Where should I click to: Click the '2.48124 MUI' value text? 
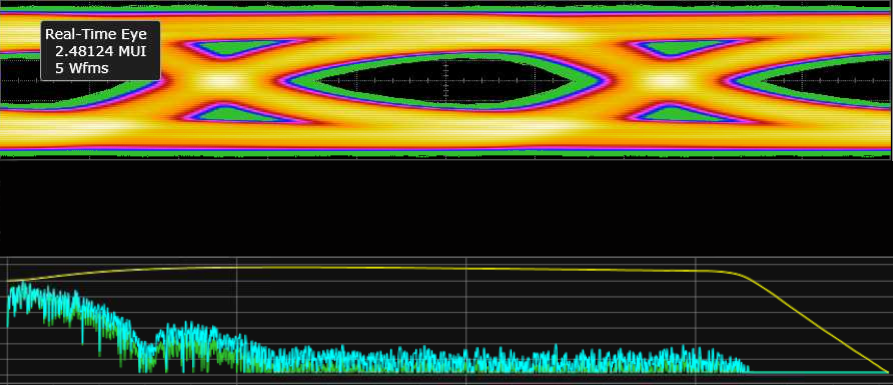tap(101, 51)
